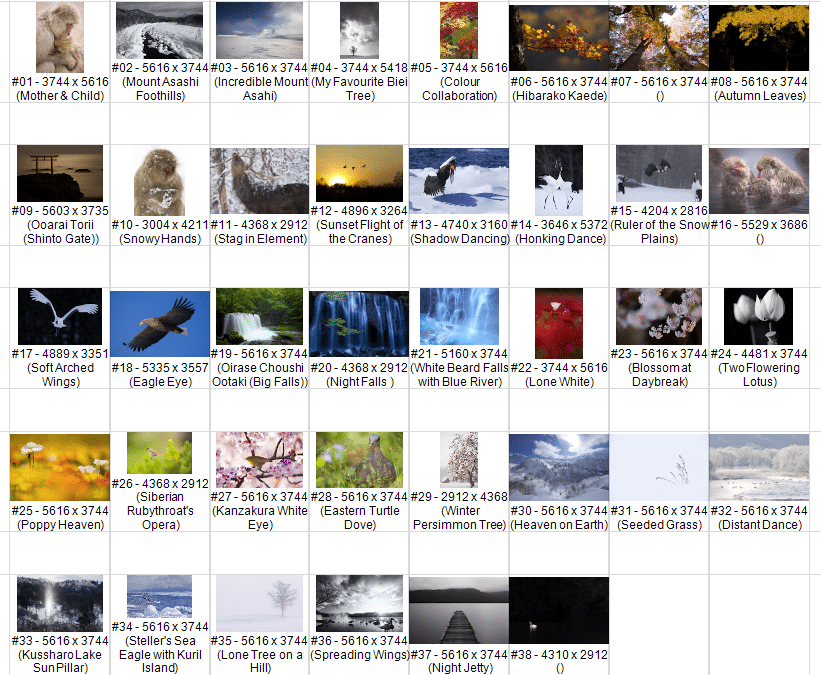Click the Spreading Wings monochrome thumbnail
821x675 pixels.
359,603
